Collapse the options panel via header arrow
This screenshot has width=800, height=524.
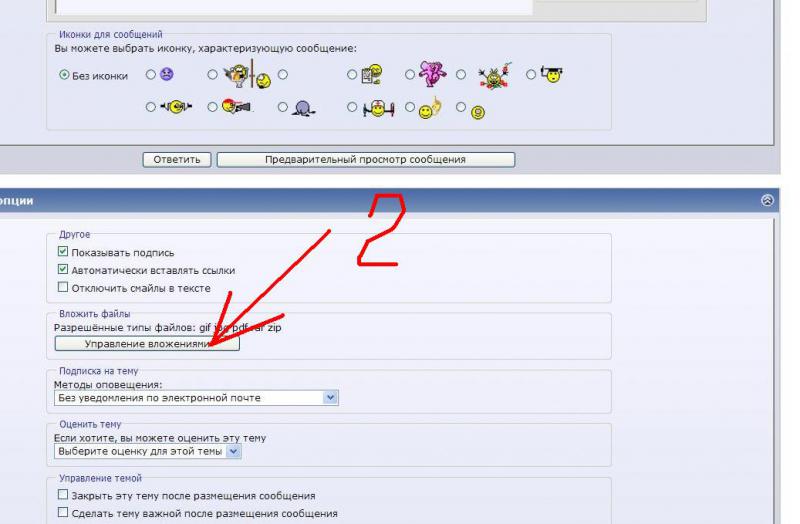(x=768, y=201)
